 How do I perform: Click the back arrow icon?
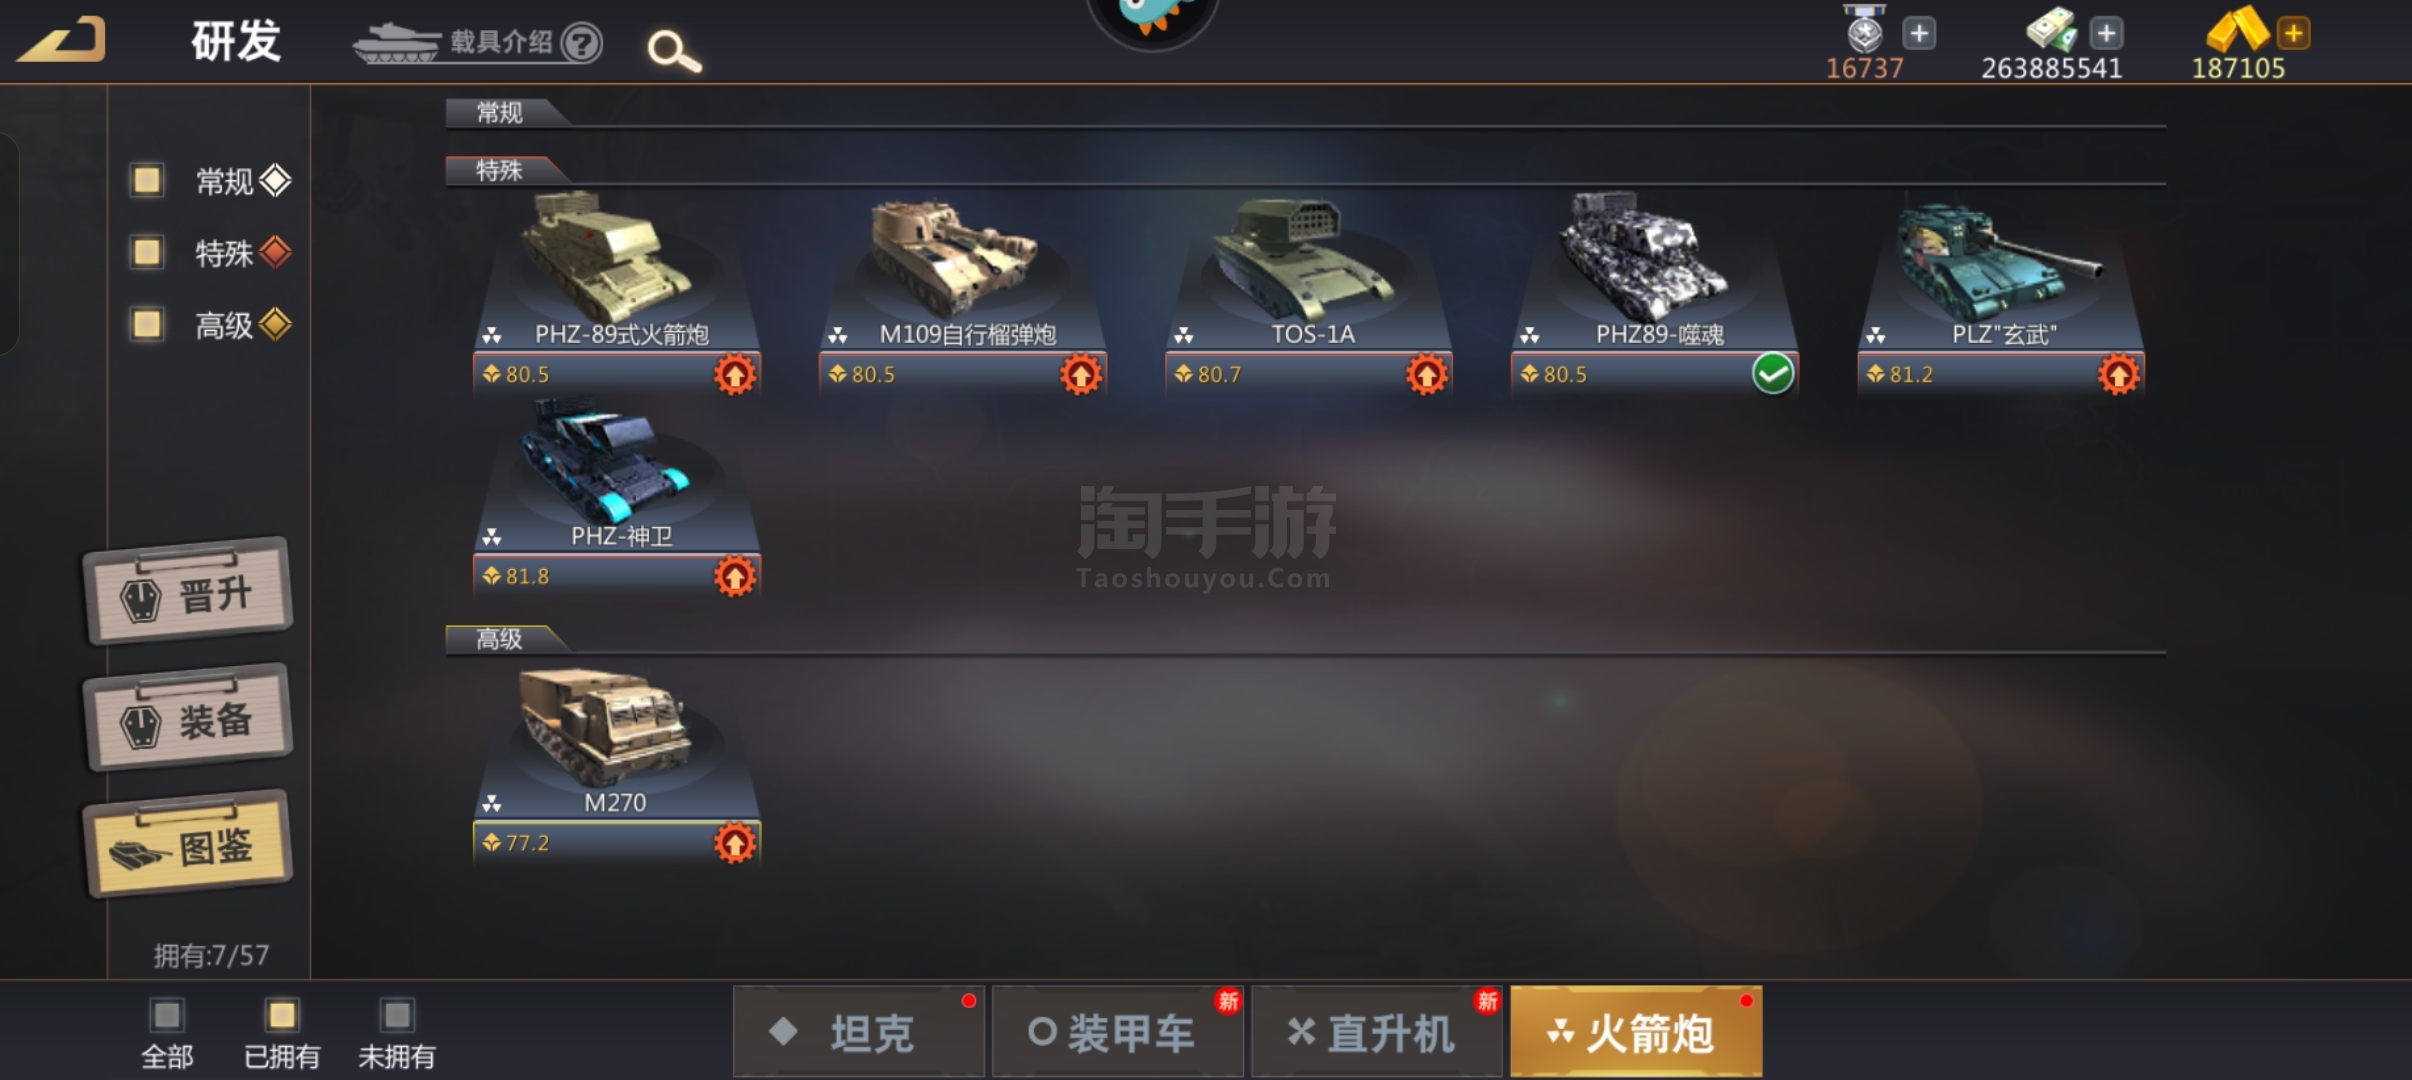(x=62, y=40)
